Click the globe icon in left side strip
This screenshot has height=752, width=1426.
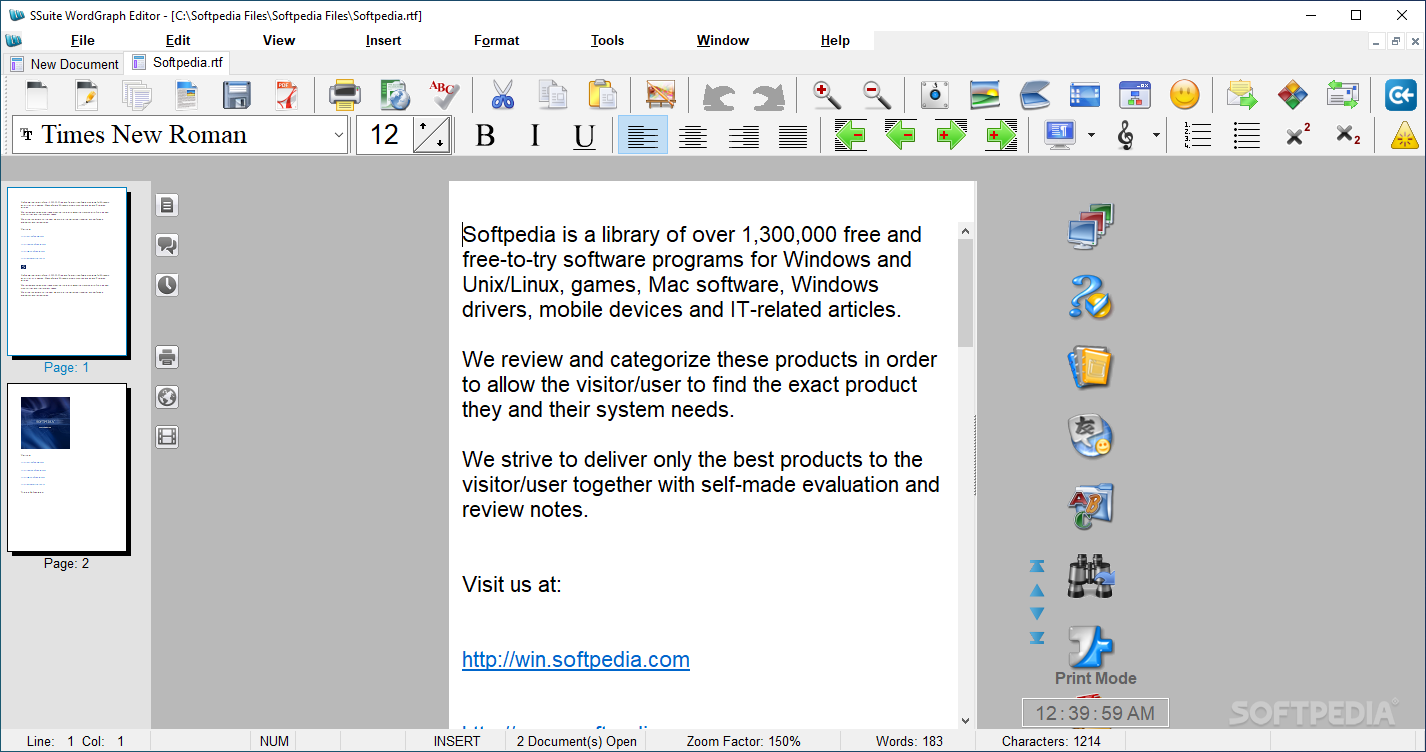coord(167,397)
